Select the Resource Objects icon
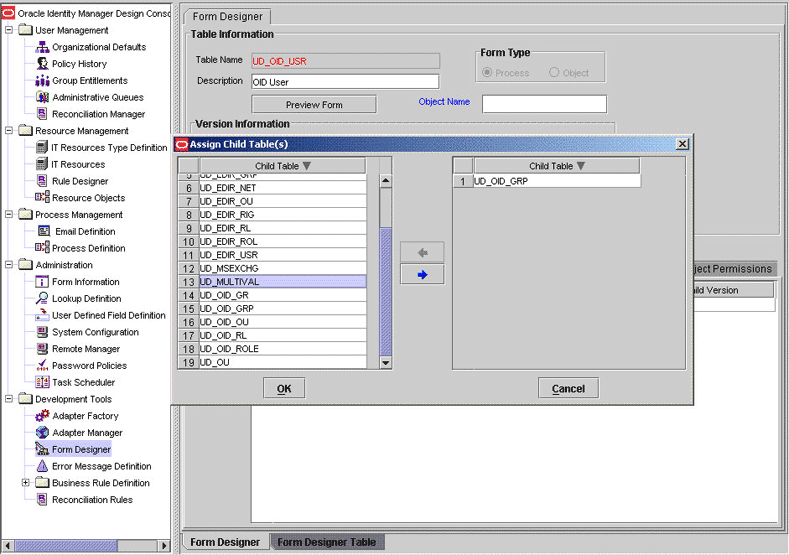 click(x=42, y=198)
